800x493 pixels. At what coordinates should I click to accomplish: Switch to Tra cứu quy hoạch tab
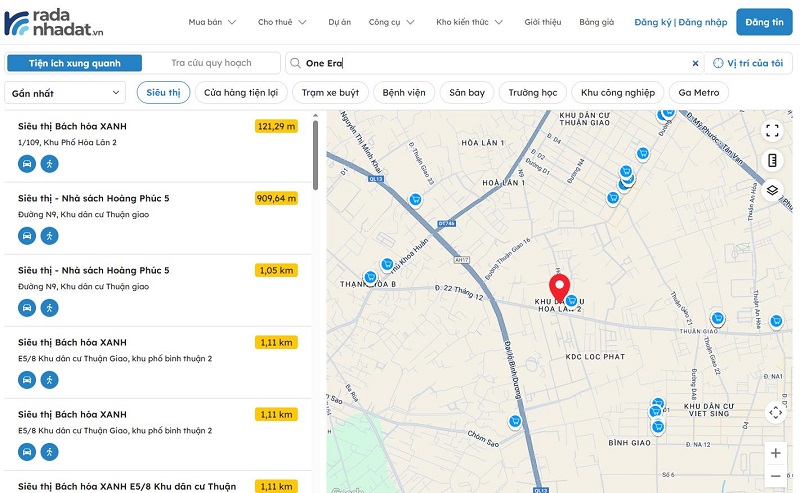tap(211, 63)
